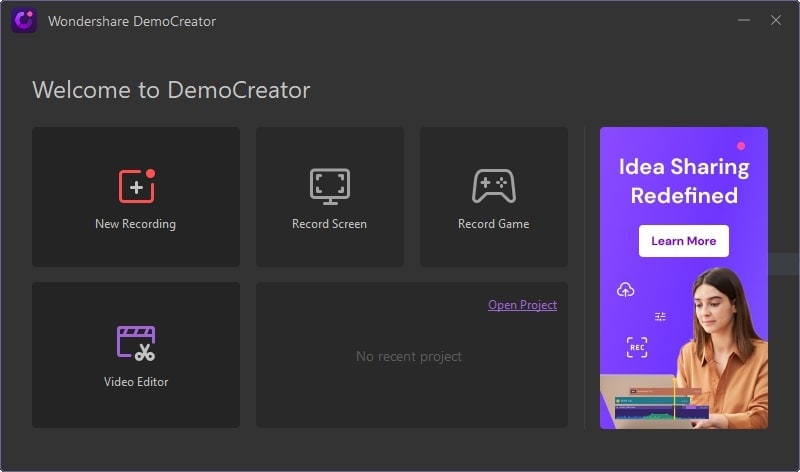Click the Video Editor label text
The height and width of the screenshot is (472, 800).
[x=136, y=382]
